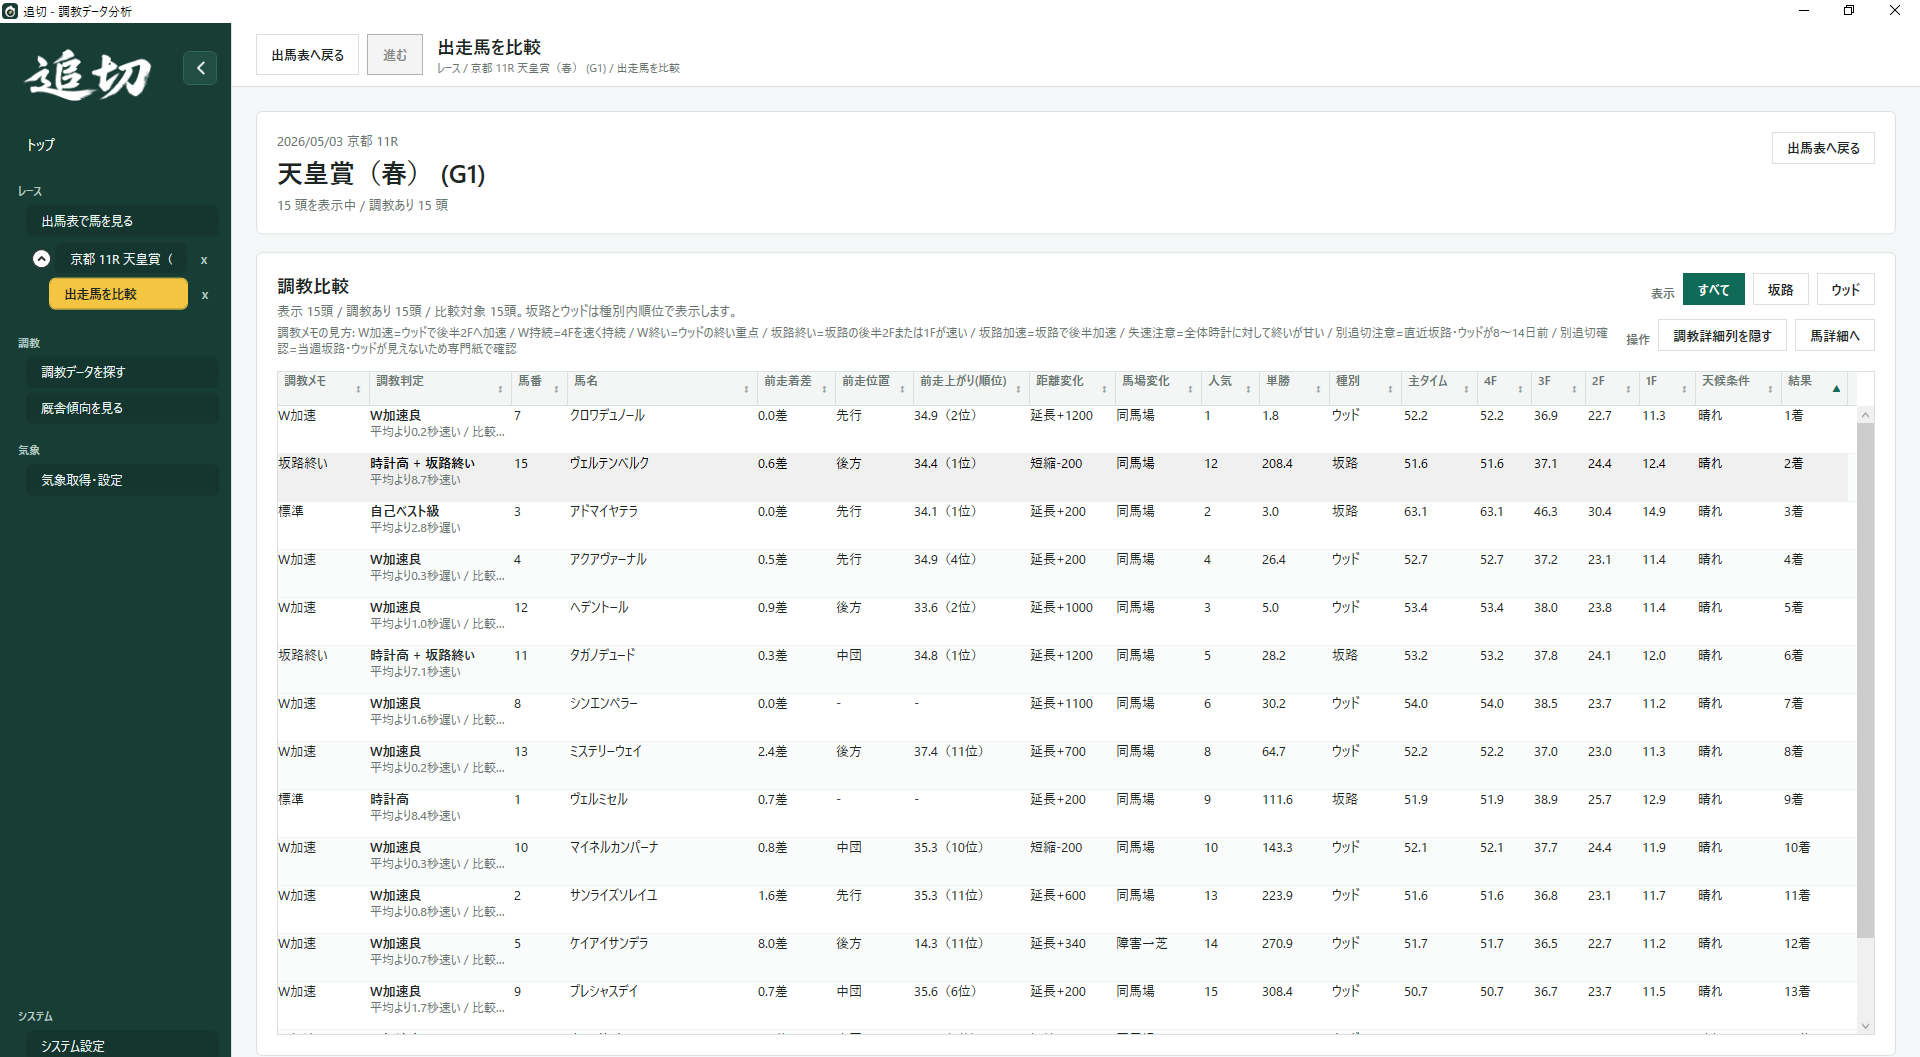
Task: Click horse name アドマイヤテラ
Action: [603, 511]
